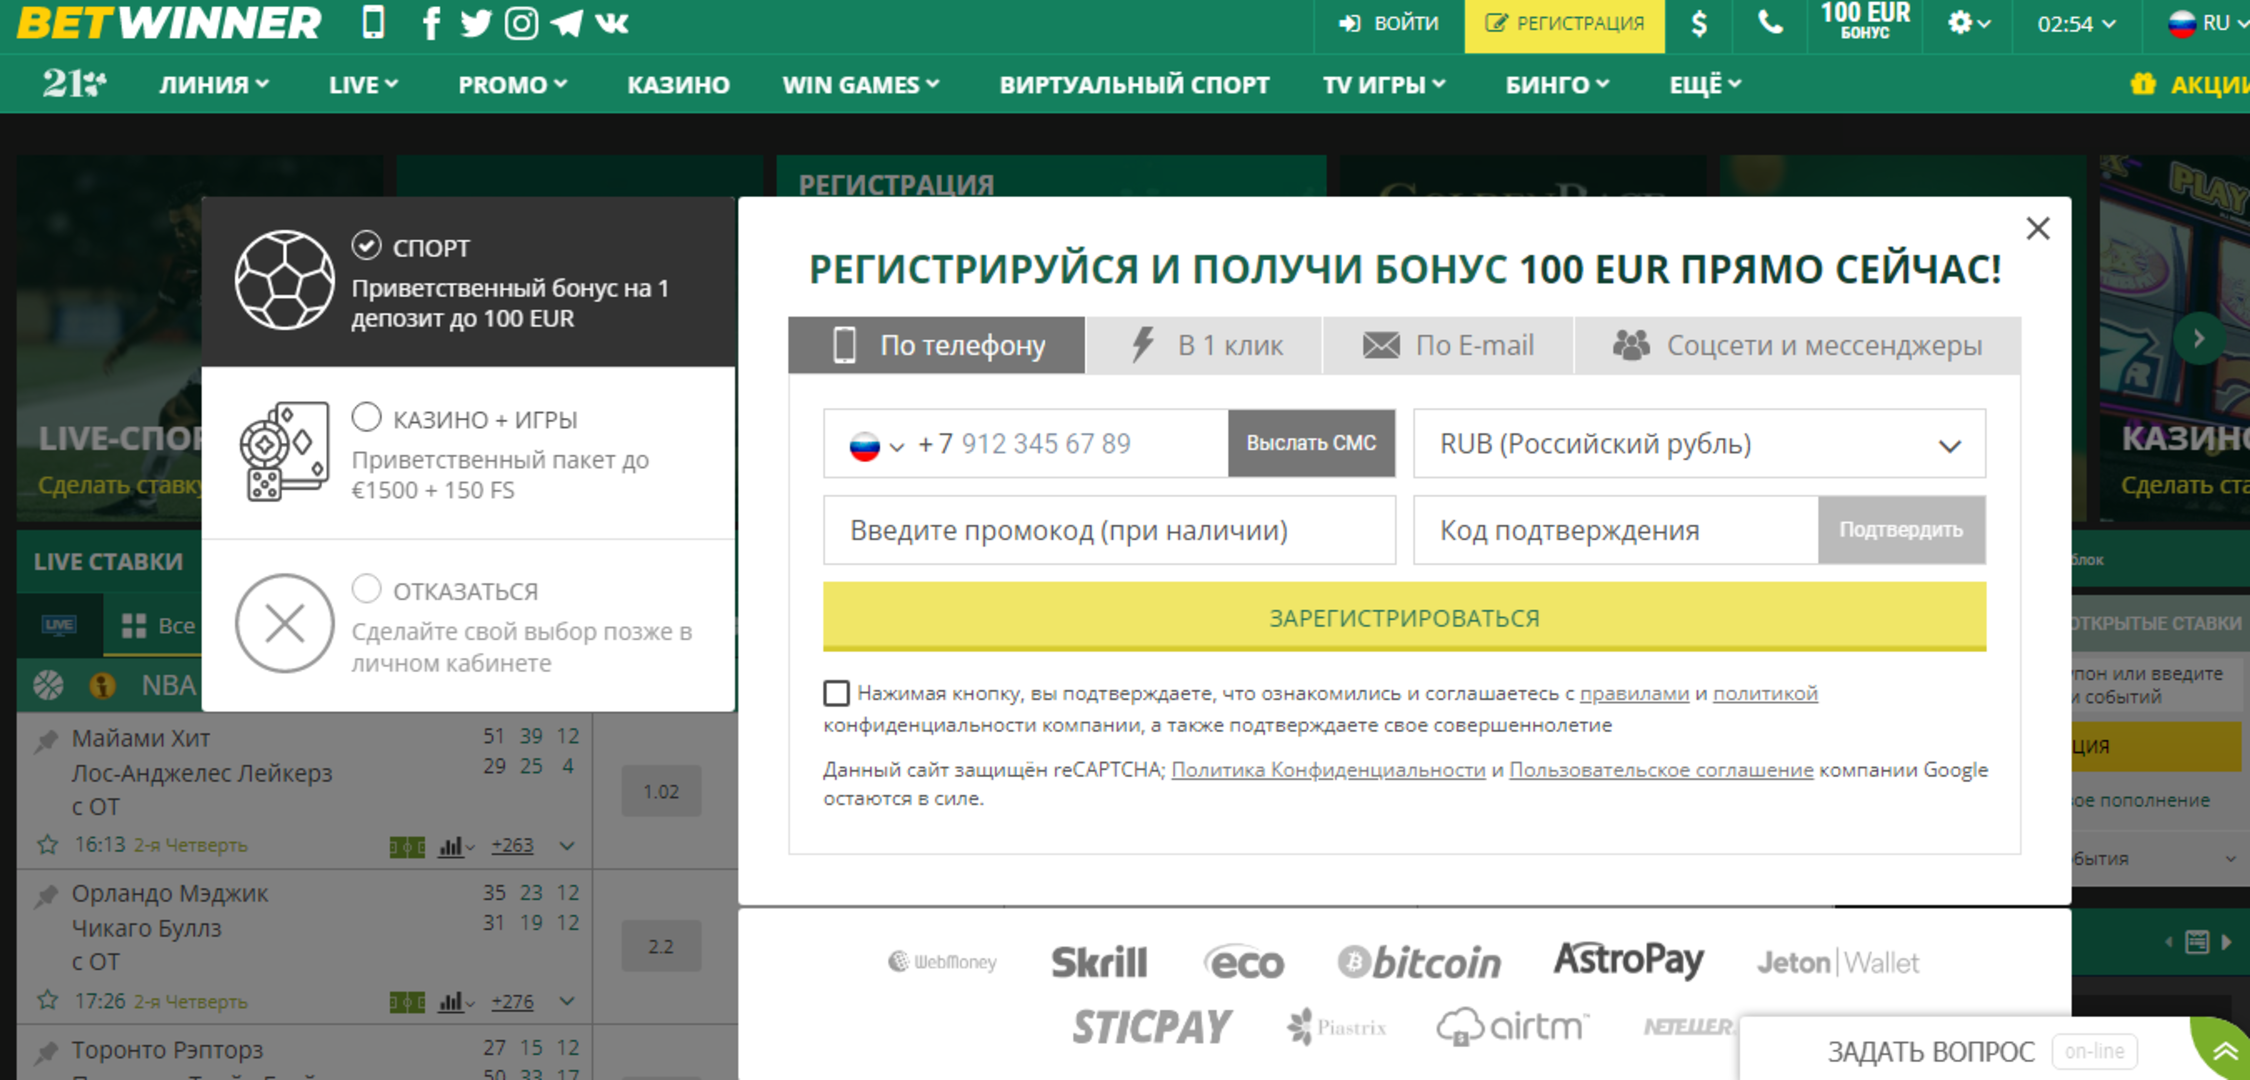The width and height of the screenshot is (2250, 1080).
Task: Expand the WIN GAMES menu
Action: tap(861, 85)
